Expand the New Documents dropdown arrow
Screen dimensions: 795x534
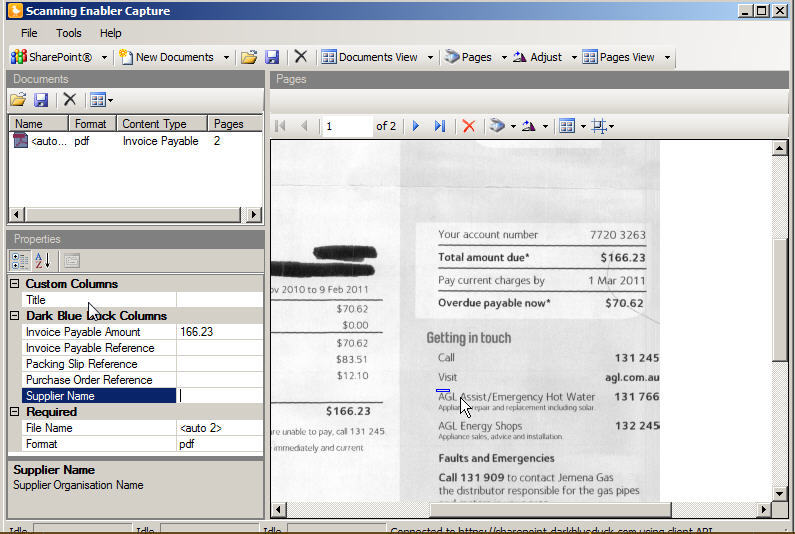(x=226, y=57)
